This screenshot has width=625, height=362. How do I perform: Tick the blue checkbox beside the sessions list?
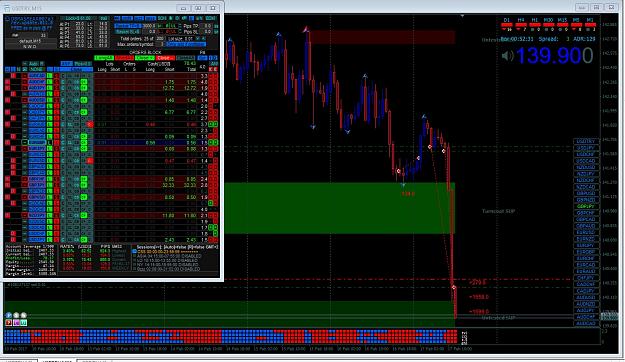[134, 252]
